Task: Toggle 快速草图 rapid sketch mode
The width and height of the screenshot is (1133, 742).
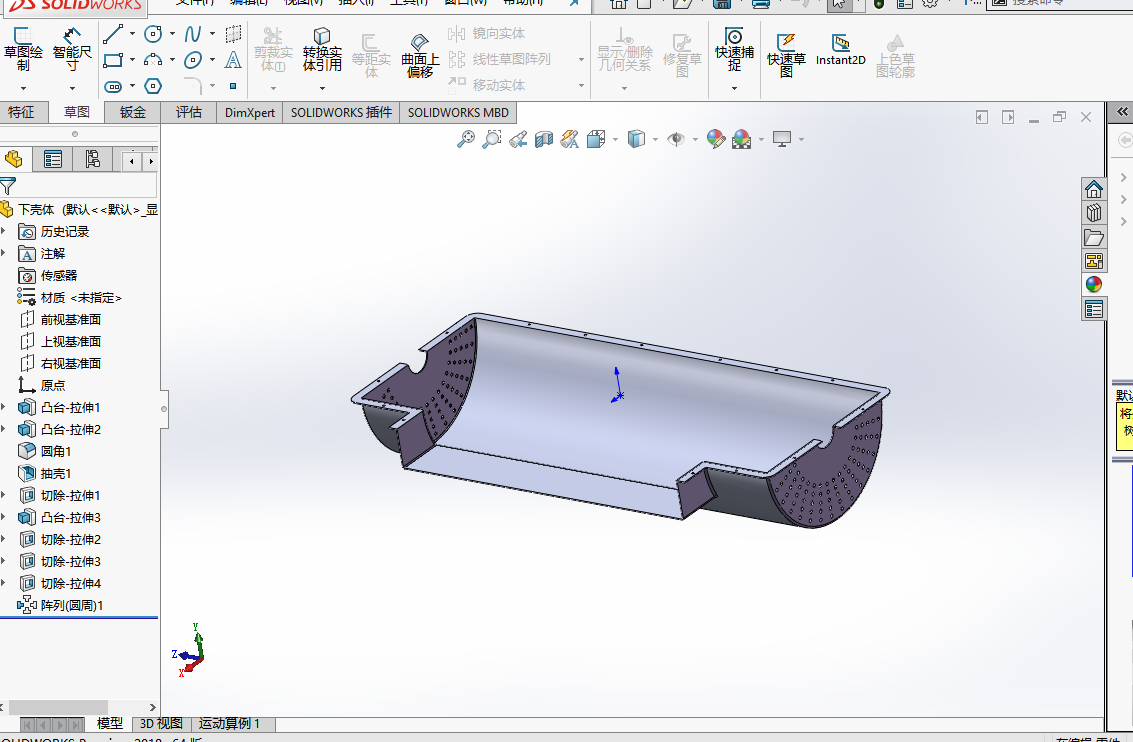Action: pyautogui.click(x=786, y=54)
